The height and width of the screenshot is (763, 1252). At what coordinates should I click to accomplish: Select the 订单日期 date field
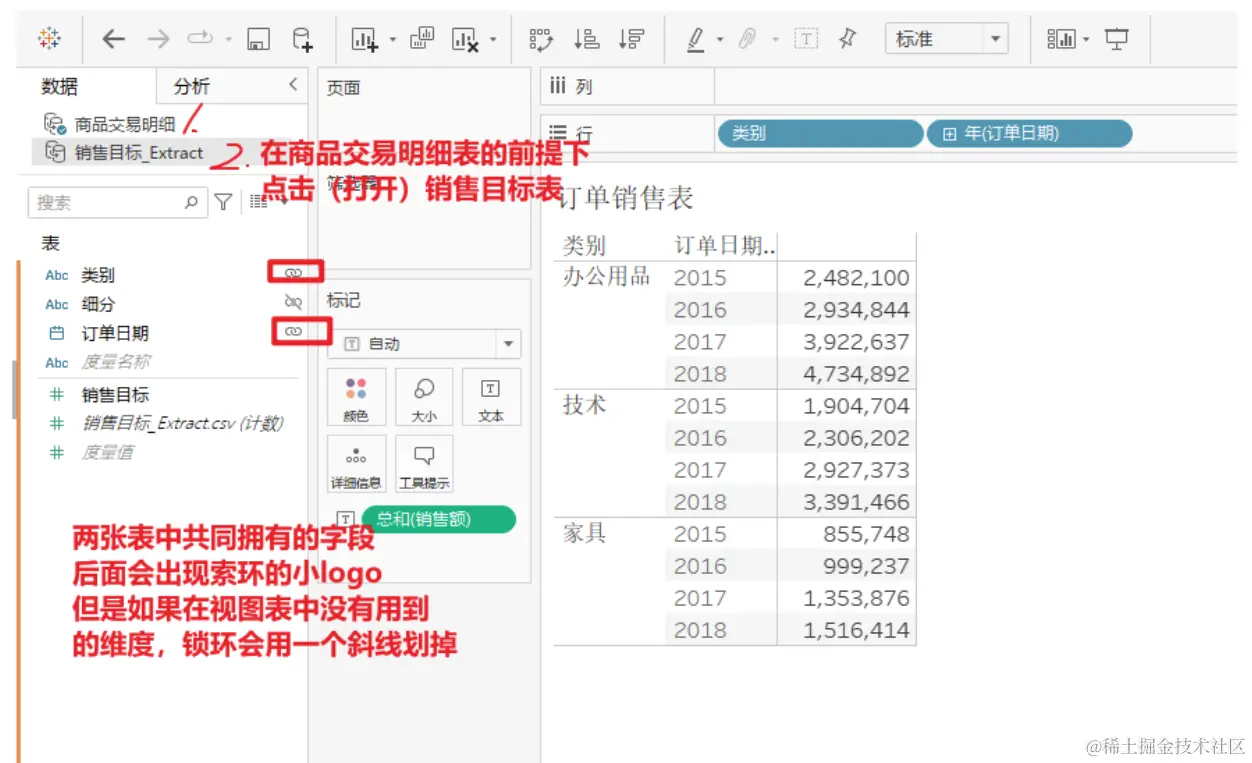115,333
